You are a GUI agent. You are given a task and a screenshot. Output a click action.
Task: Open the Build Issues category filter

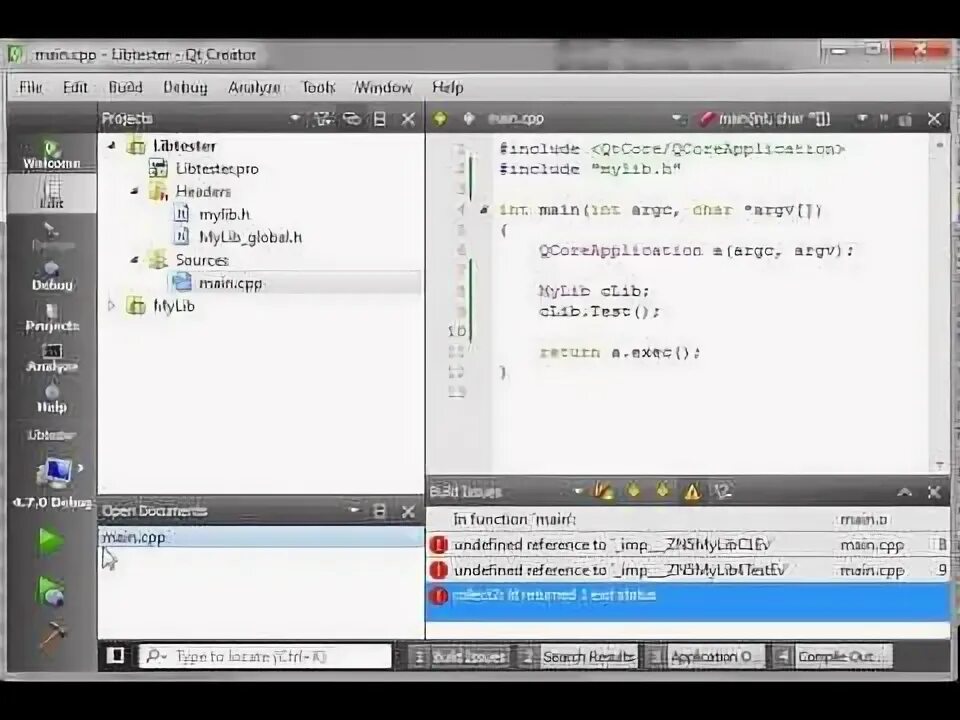pyautogui.click(x=723, y=491)
